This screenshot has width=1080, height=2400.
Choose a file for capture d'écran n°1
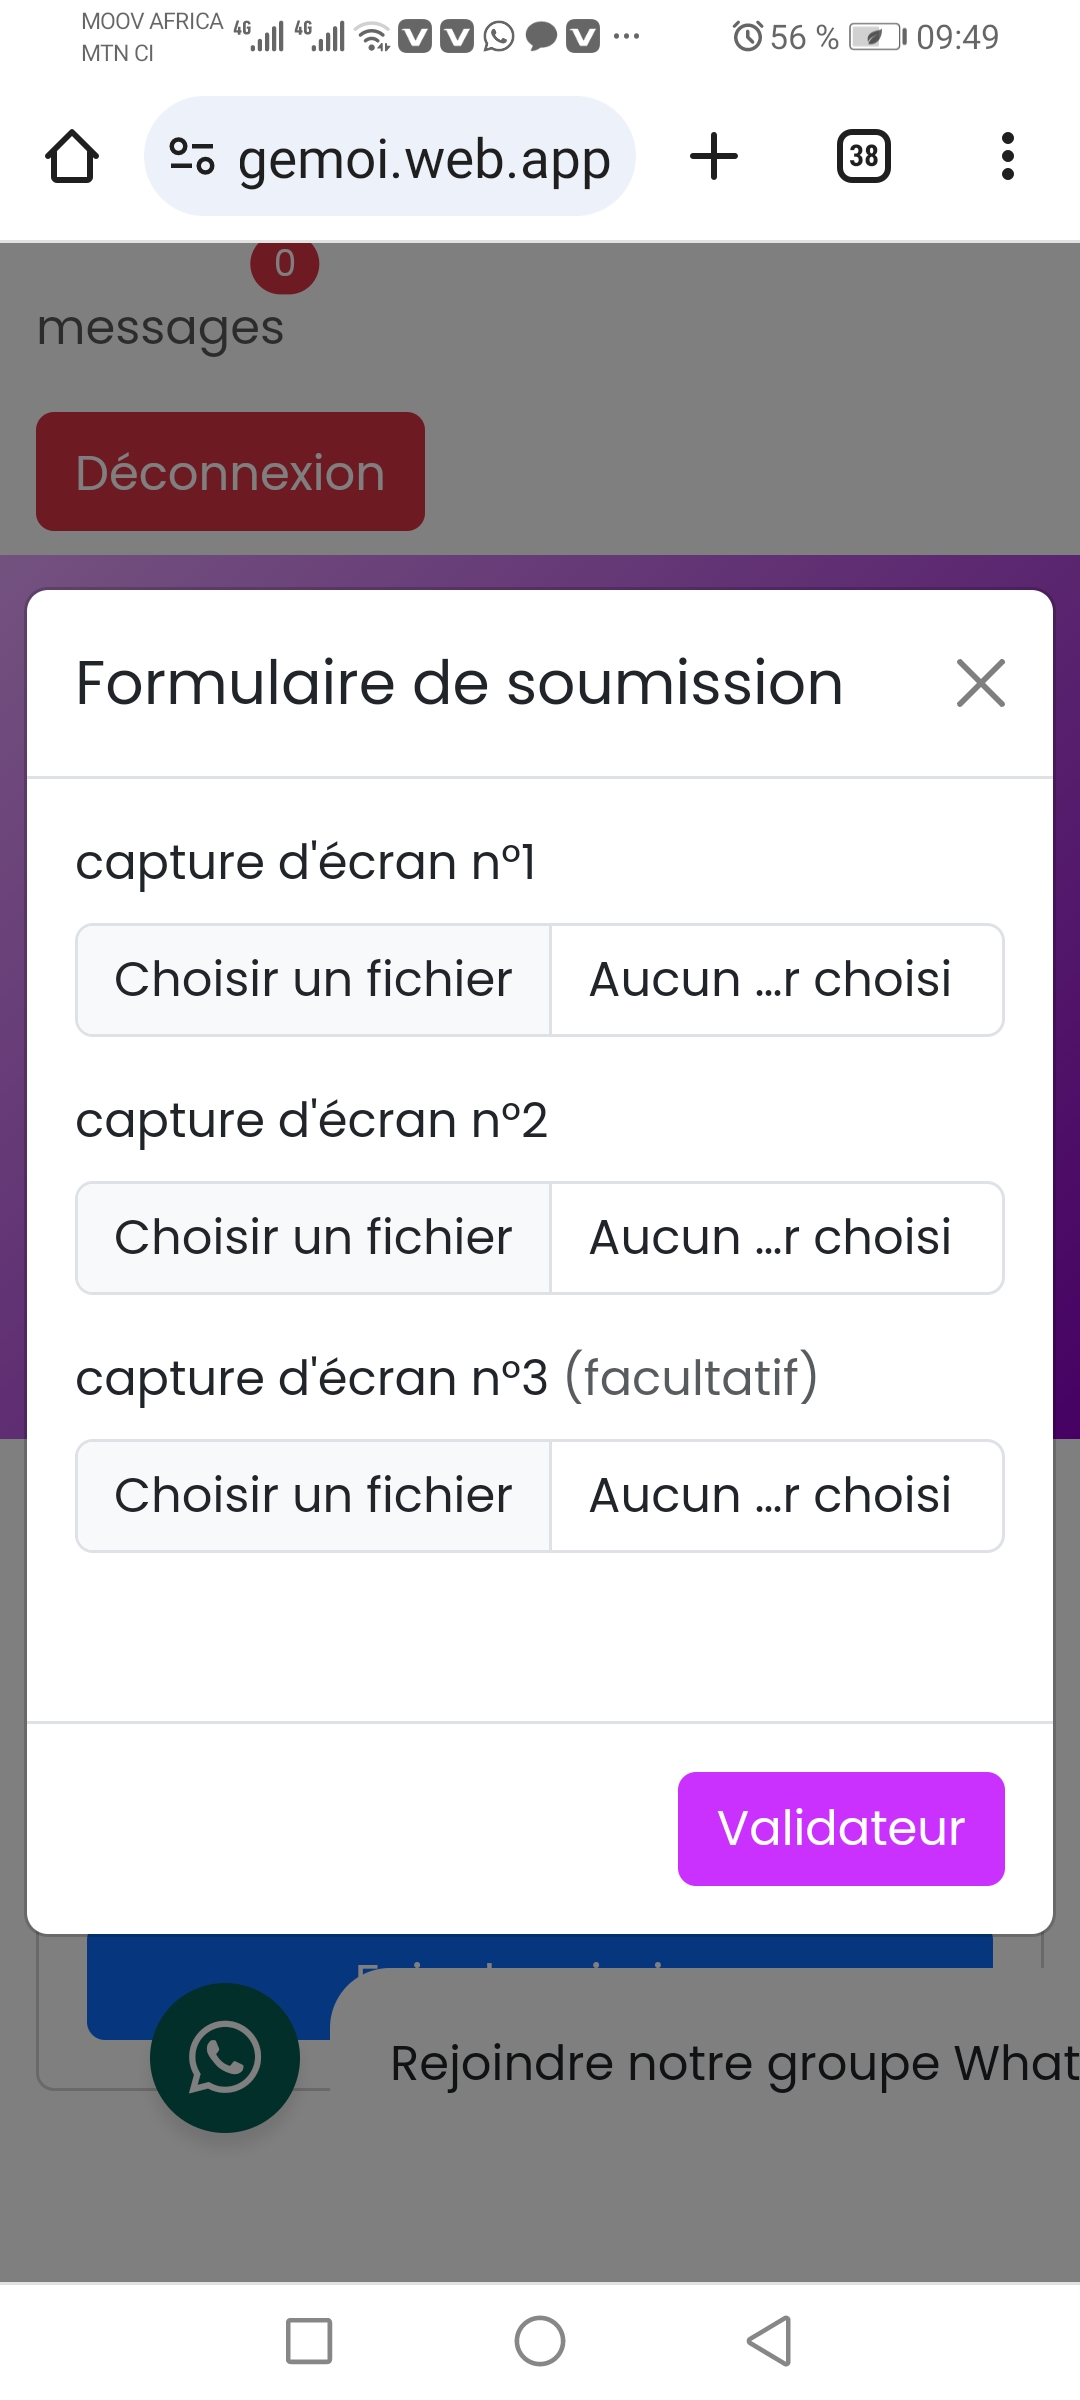pyautogui.click(x=313, y=980)
